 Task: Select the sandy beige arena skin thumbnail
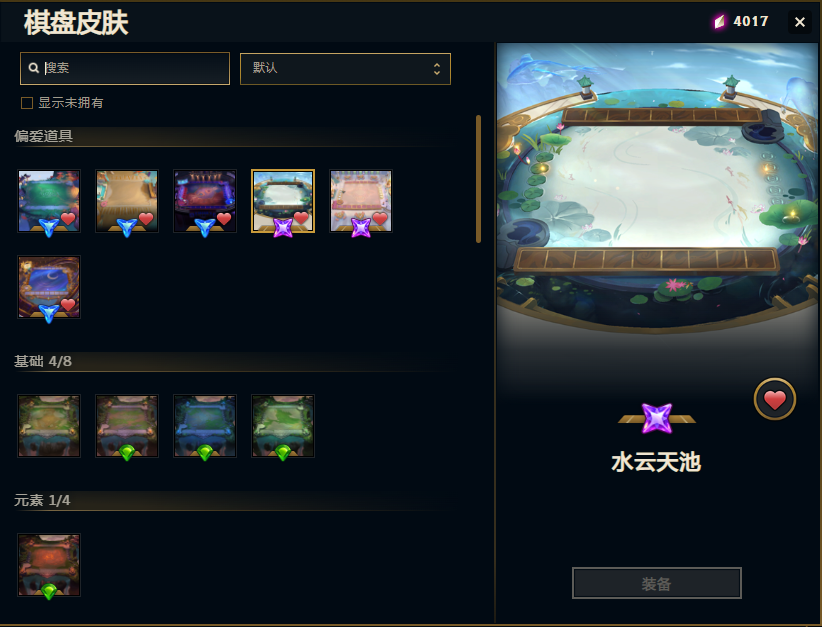tap(127, 201)
